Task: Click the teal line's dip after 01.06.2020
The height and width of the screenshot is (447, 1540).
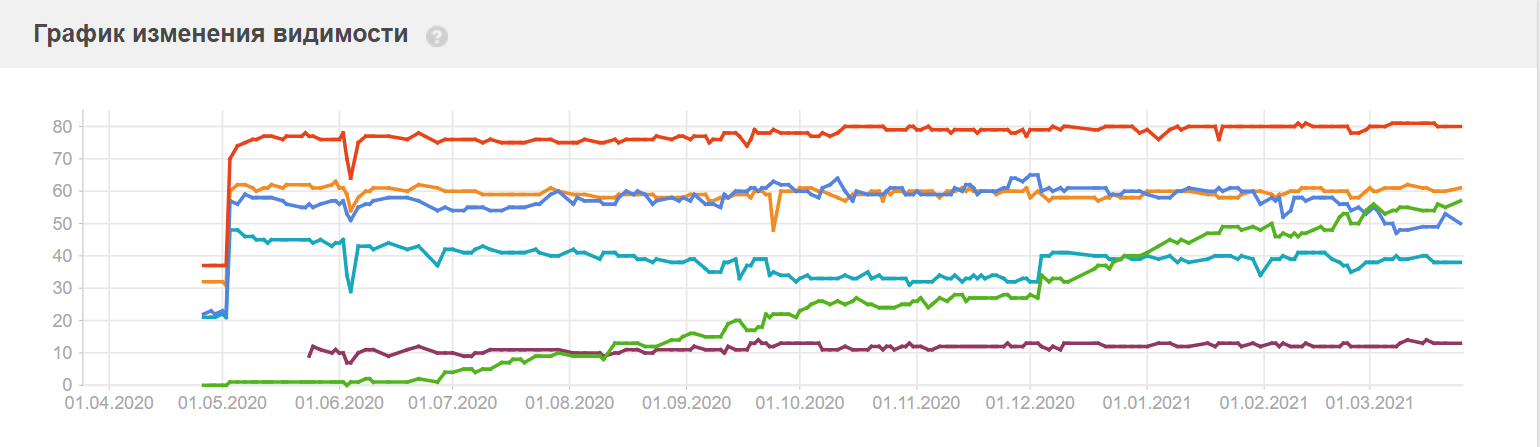Action: coord(351,290)
